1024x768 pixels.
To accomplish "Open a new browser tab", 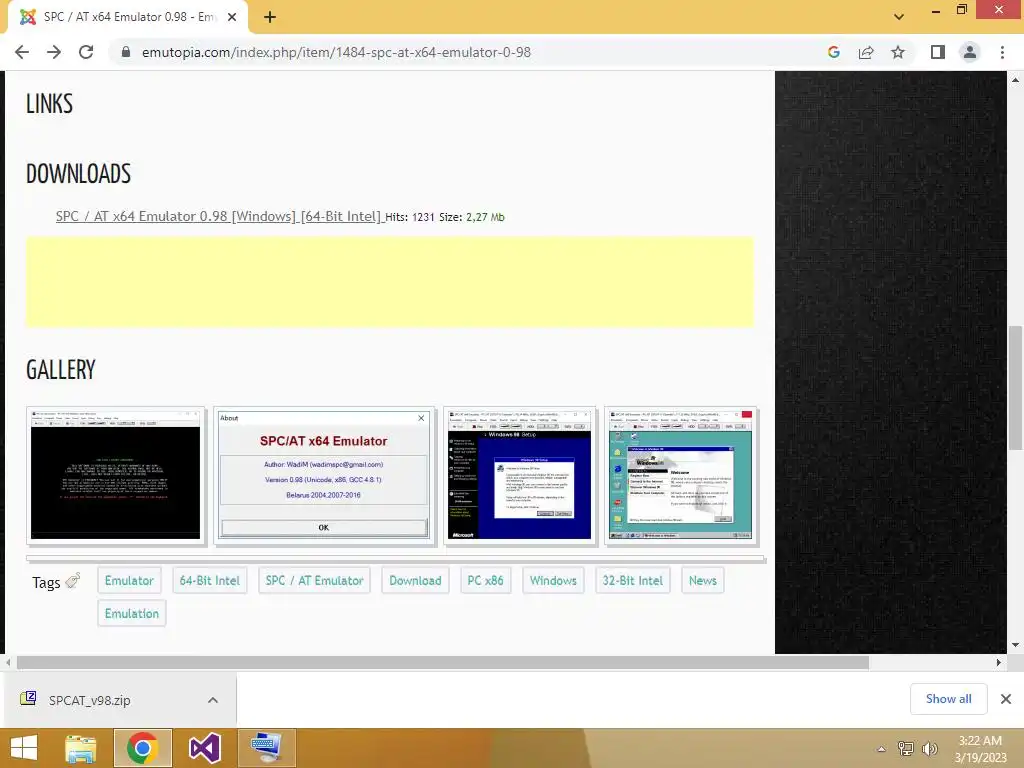I will pos(270,17).
